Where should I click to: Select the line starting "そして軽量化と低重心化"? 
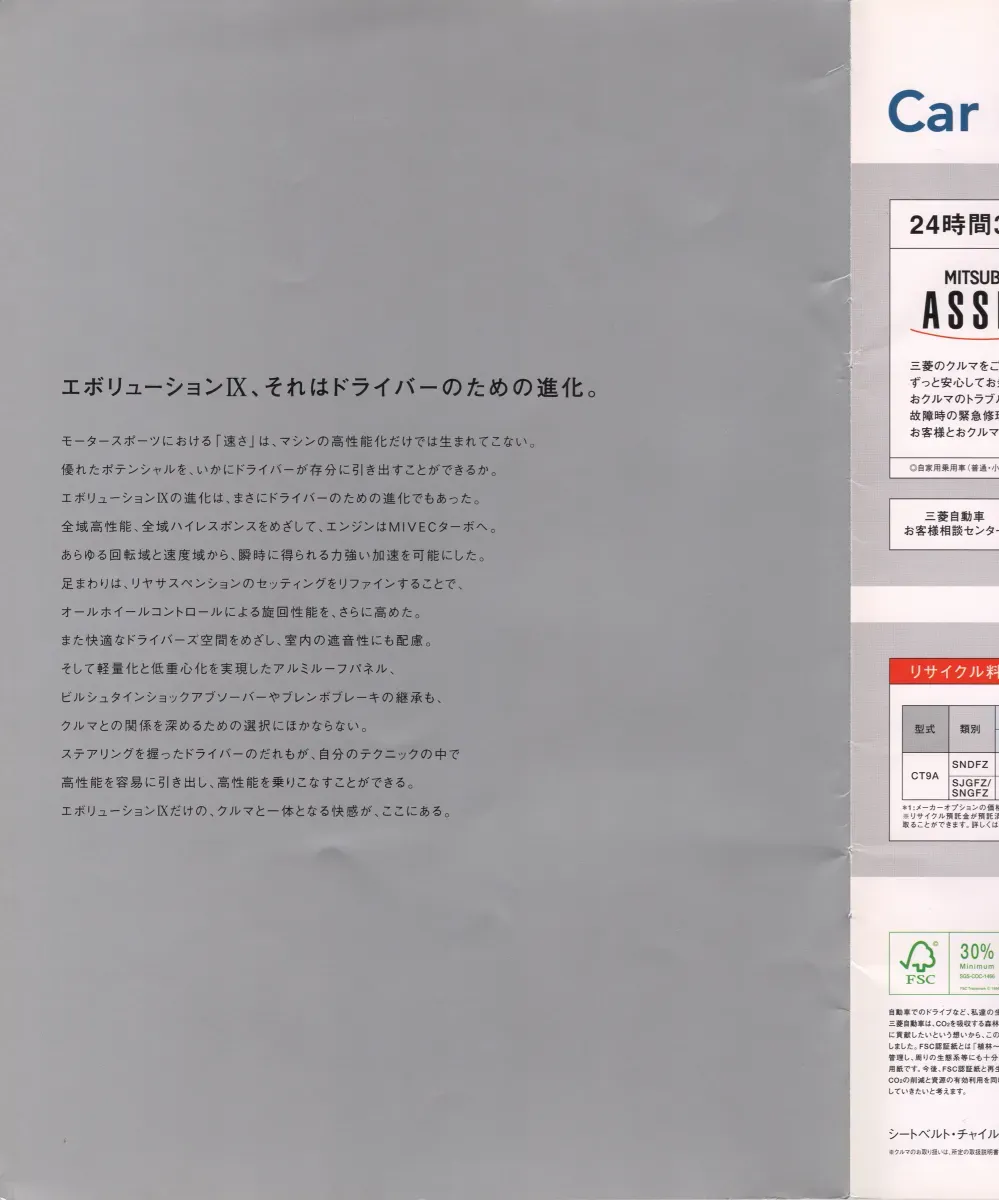pyautogui.click(x=230, y=668)
